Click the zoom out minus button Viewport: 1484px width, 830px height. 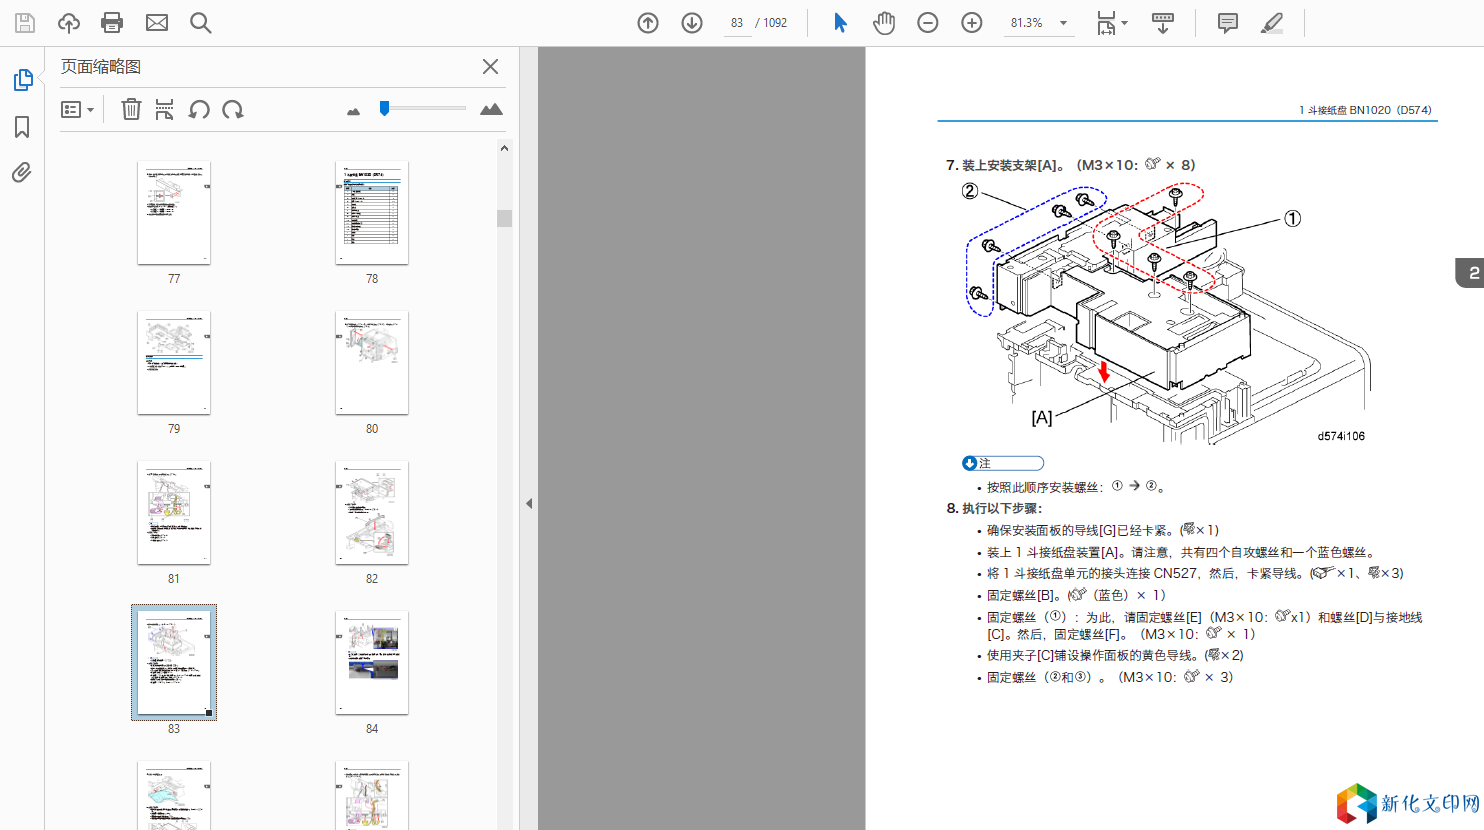tap(928, 23)
